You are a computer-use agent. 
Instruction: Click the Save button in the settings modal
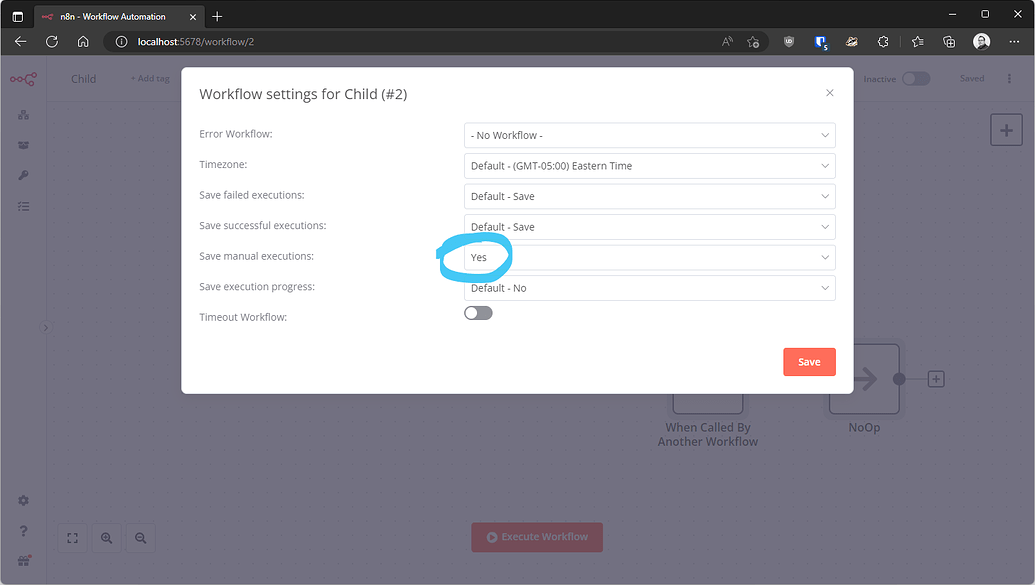click(x=809, y=361)
